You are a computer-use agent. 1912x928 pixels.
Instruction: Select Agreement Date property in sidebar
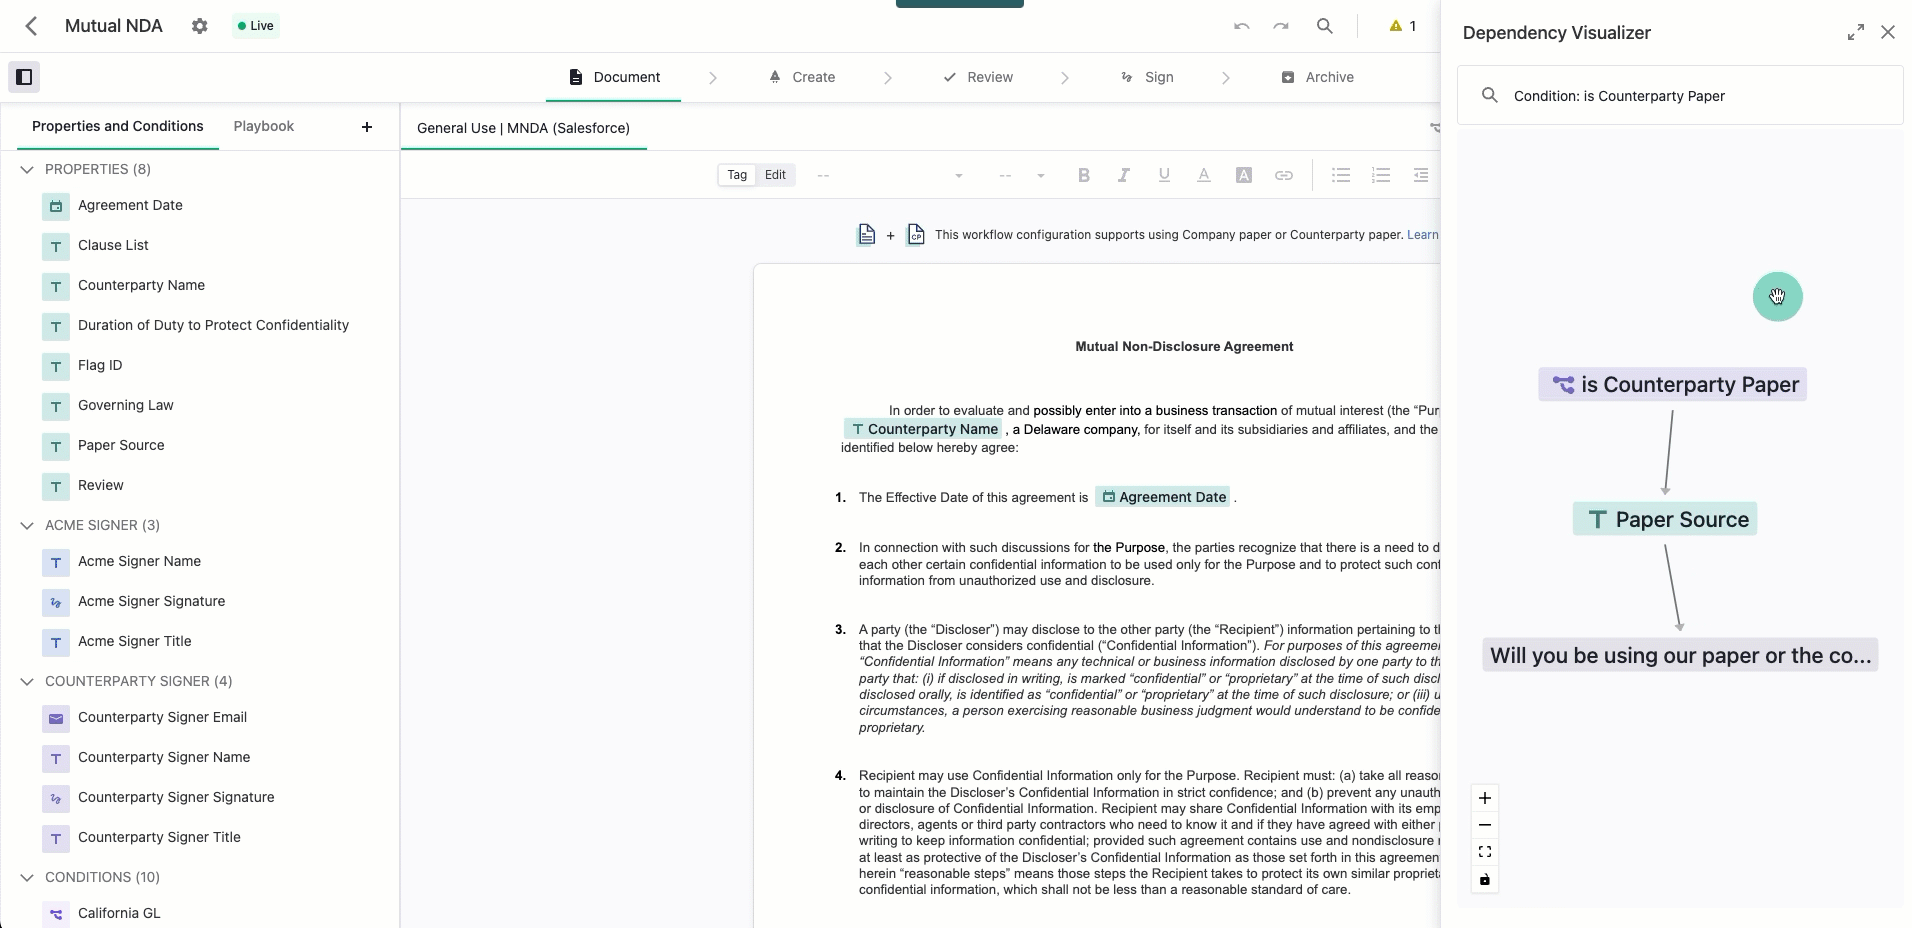click(x=130, y=205)
